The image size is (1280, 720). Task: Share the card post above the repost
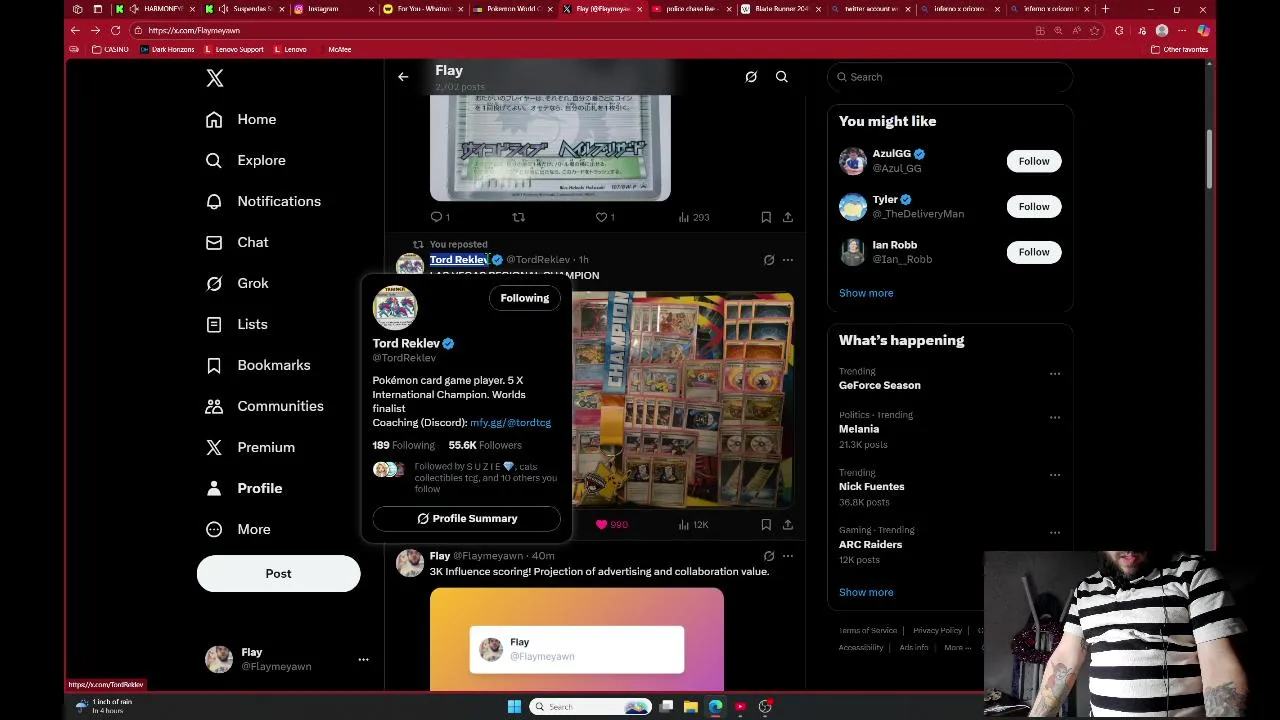(788, 217)
